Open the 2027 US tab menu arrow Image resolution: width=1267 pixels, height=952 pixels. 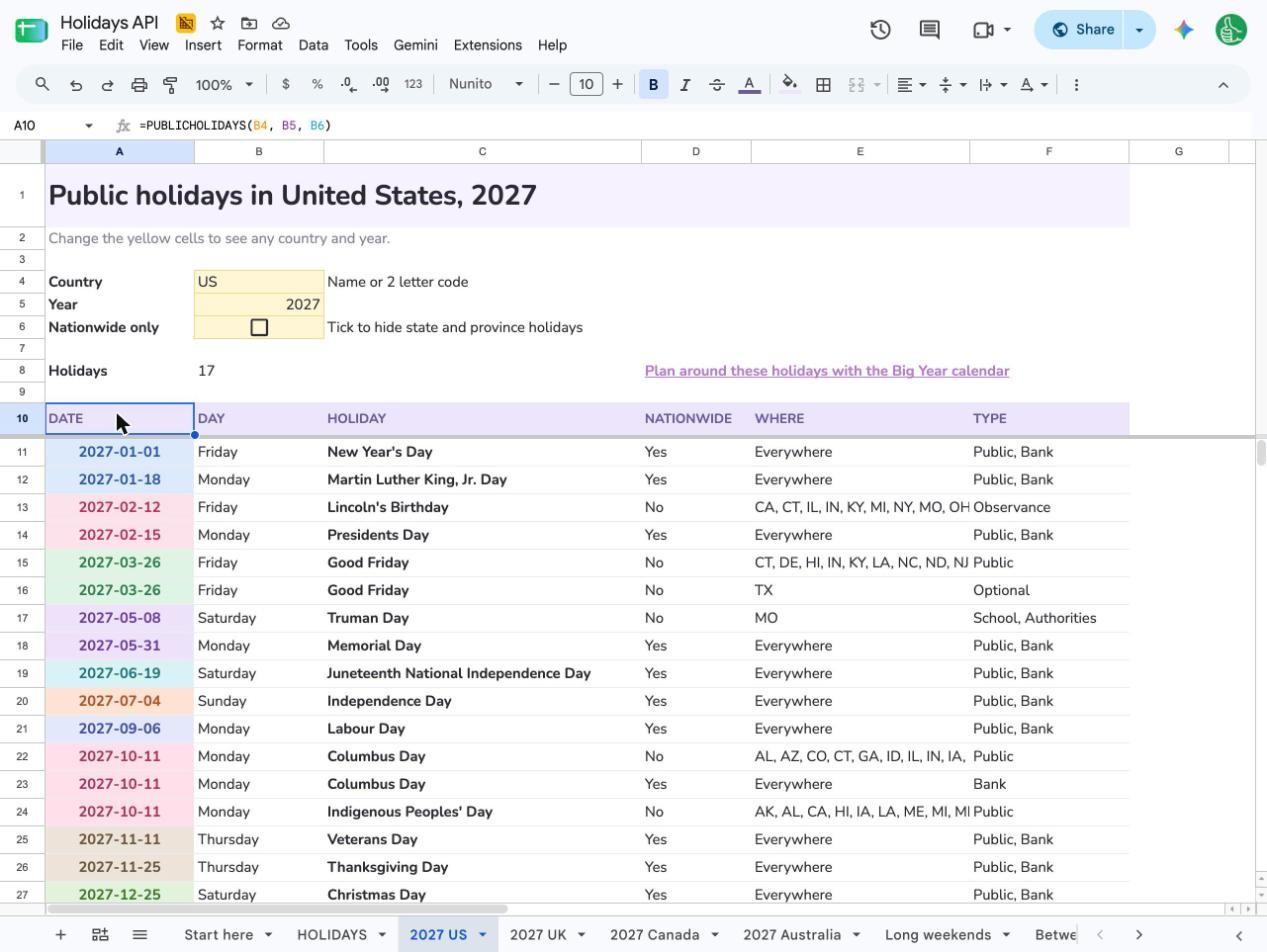482,935
